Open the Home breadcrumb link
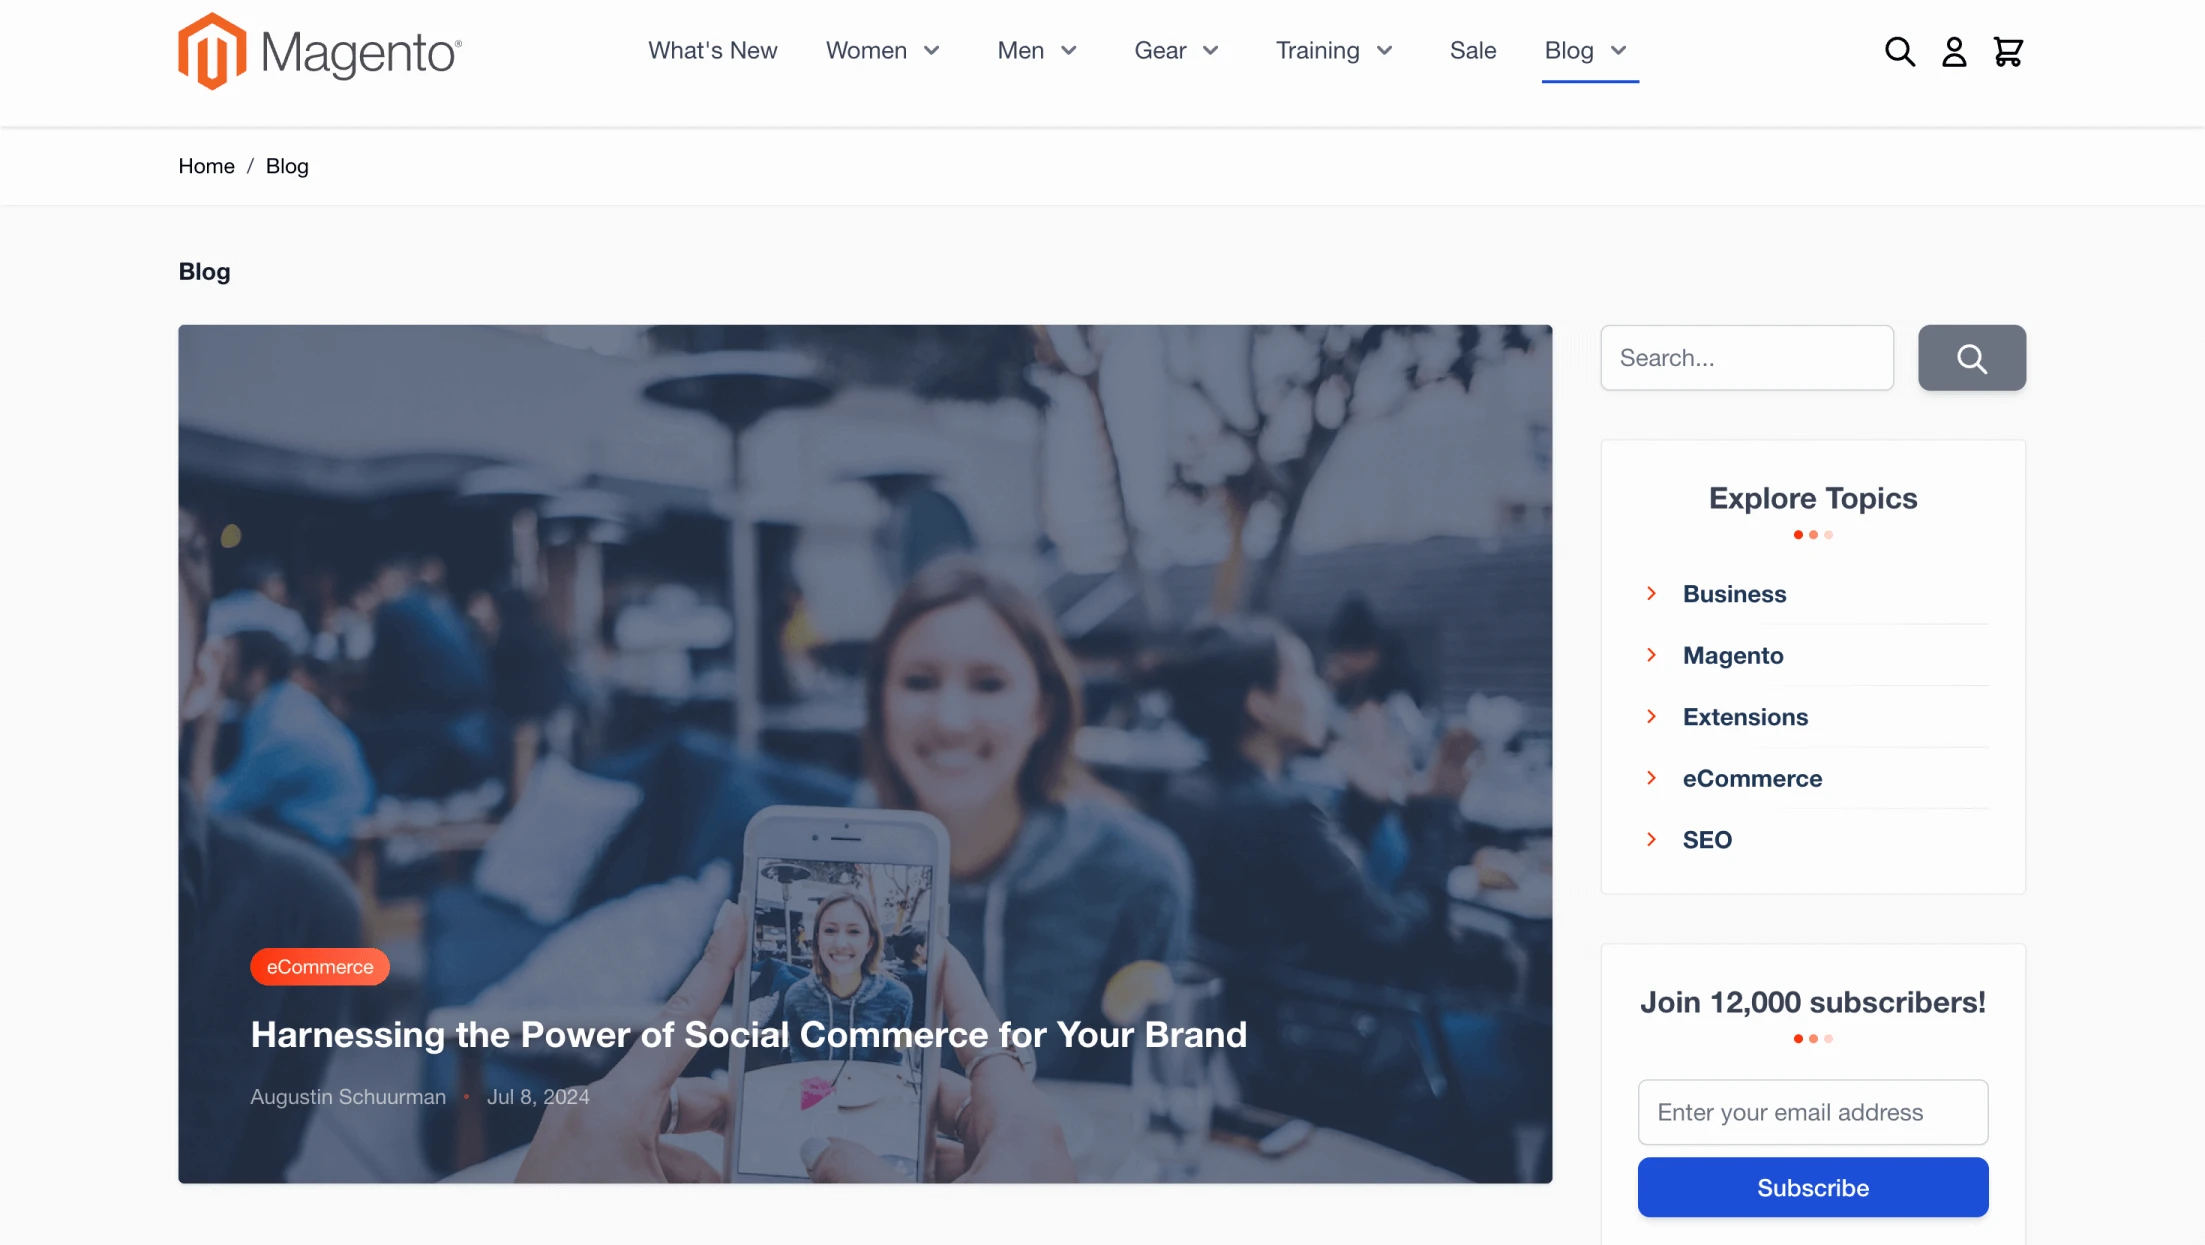The image size is (2205, 1245). pos(206,166)
